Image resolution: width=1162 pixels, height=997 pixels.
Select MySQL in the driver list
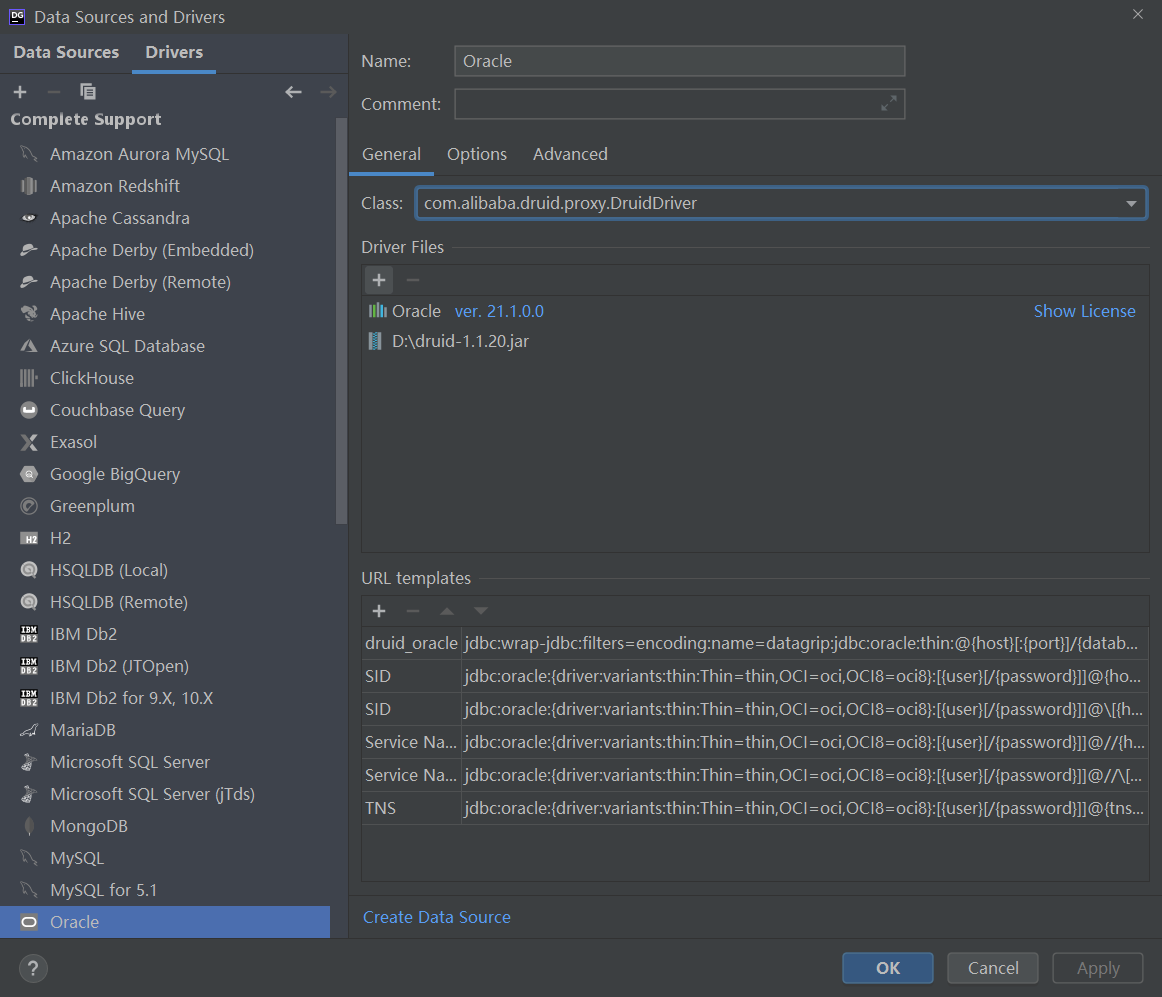77,858
